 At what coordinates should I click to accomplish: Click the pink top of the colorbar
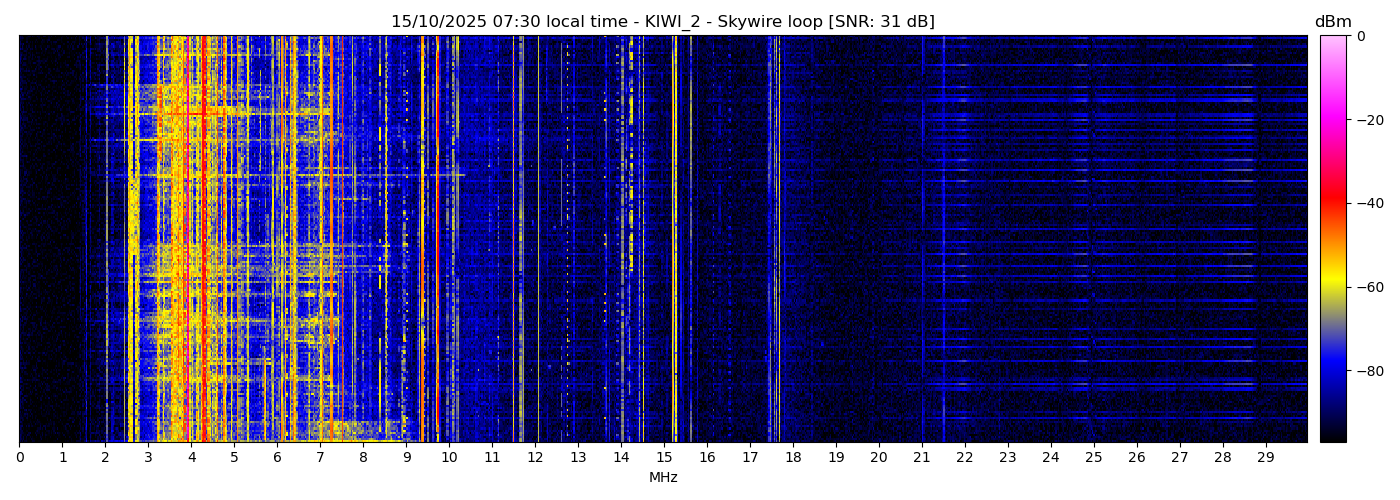tap(1333, 42)
